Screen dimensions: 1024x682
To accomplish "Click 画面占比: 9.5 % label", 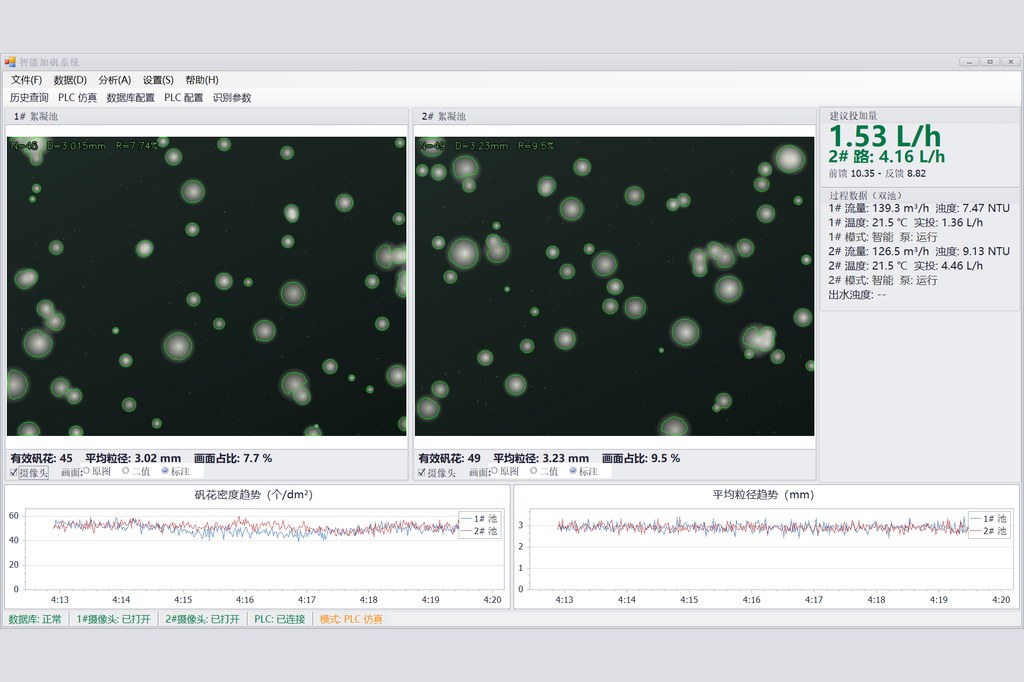I will 641,458.
